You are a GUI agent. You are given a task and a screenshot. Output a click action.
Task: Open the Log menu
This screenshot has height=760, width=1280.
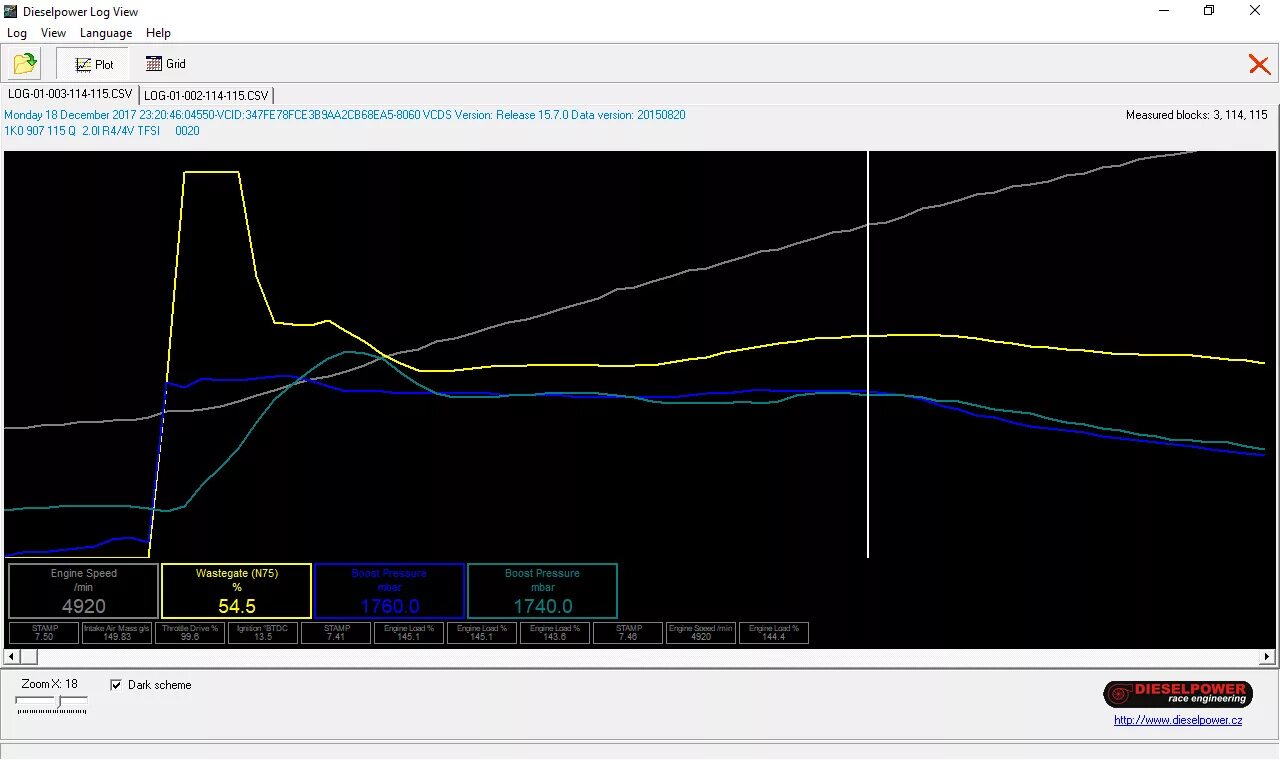(17, 33)
